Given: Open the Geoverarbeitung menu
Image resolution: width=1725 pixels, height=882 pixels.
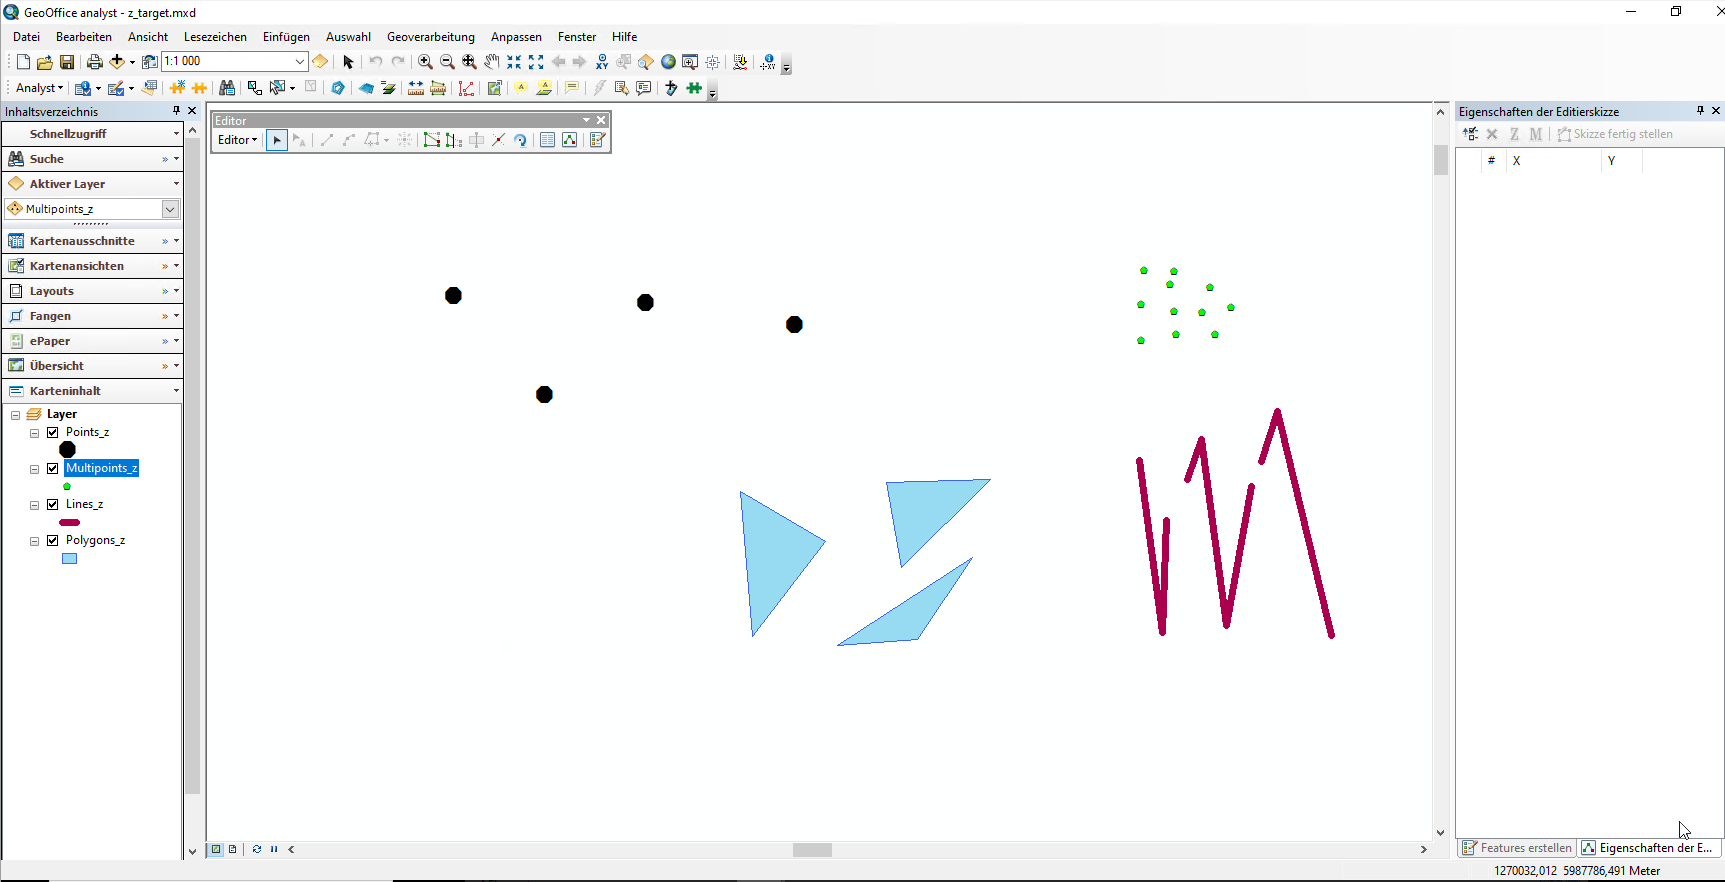Looking at the screenshot, I should coord(430,37).
